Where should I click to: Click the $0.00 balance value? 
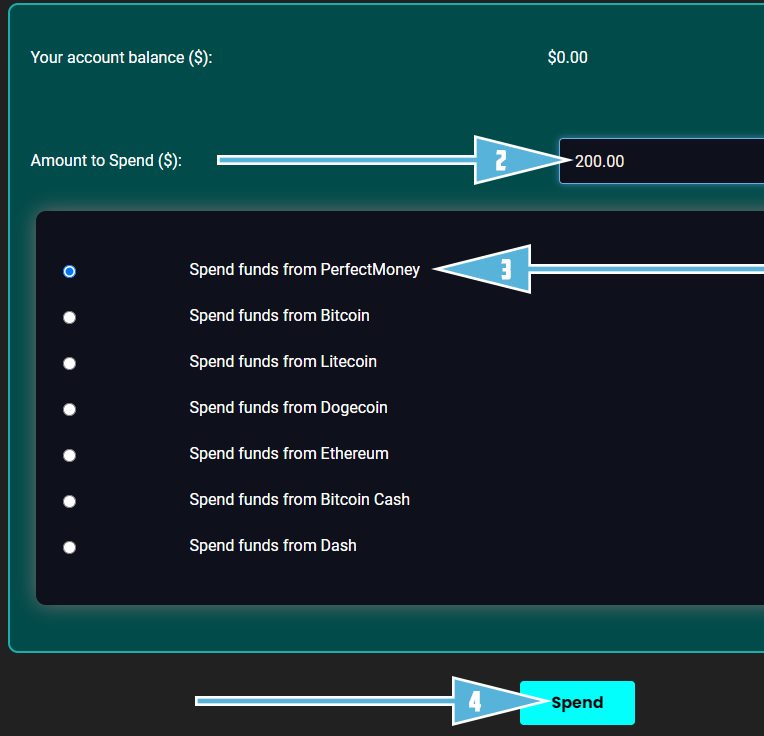click(x=568, y=57)
